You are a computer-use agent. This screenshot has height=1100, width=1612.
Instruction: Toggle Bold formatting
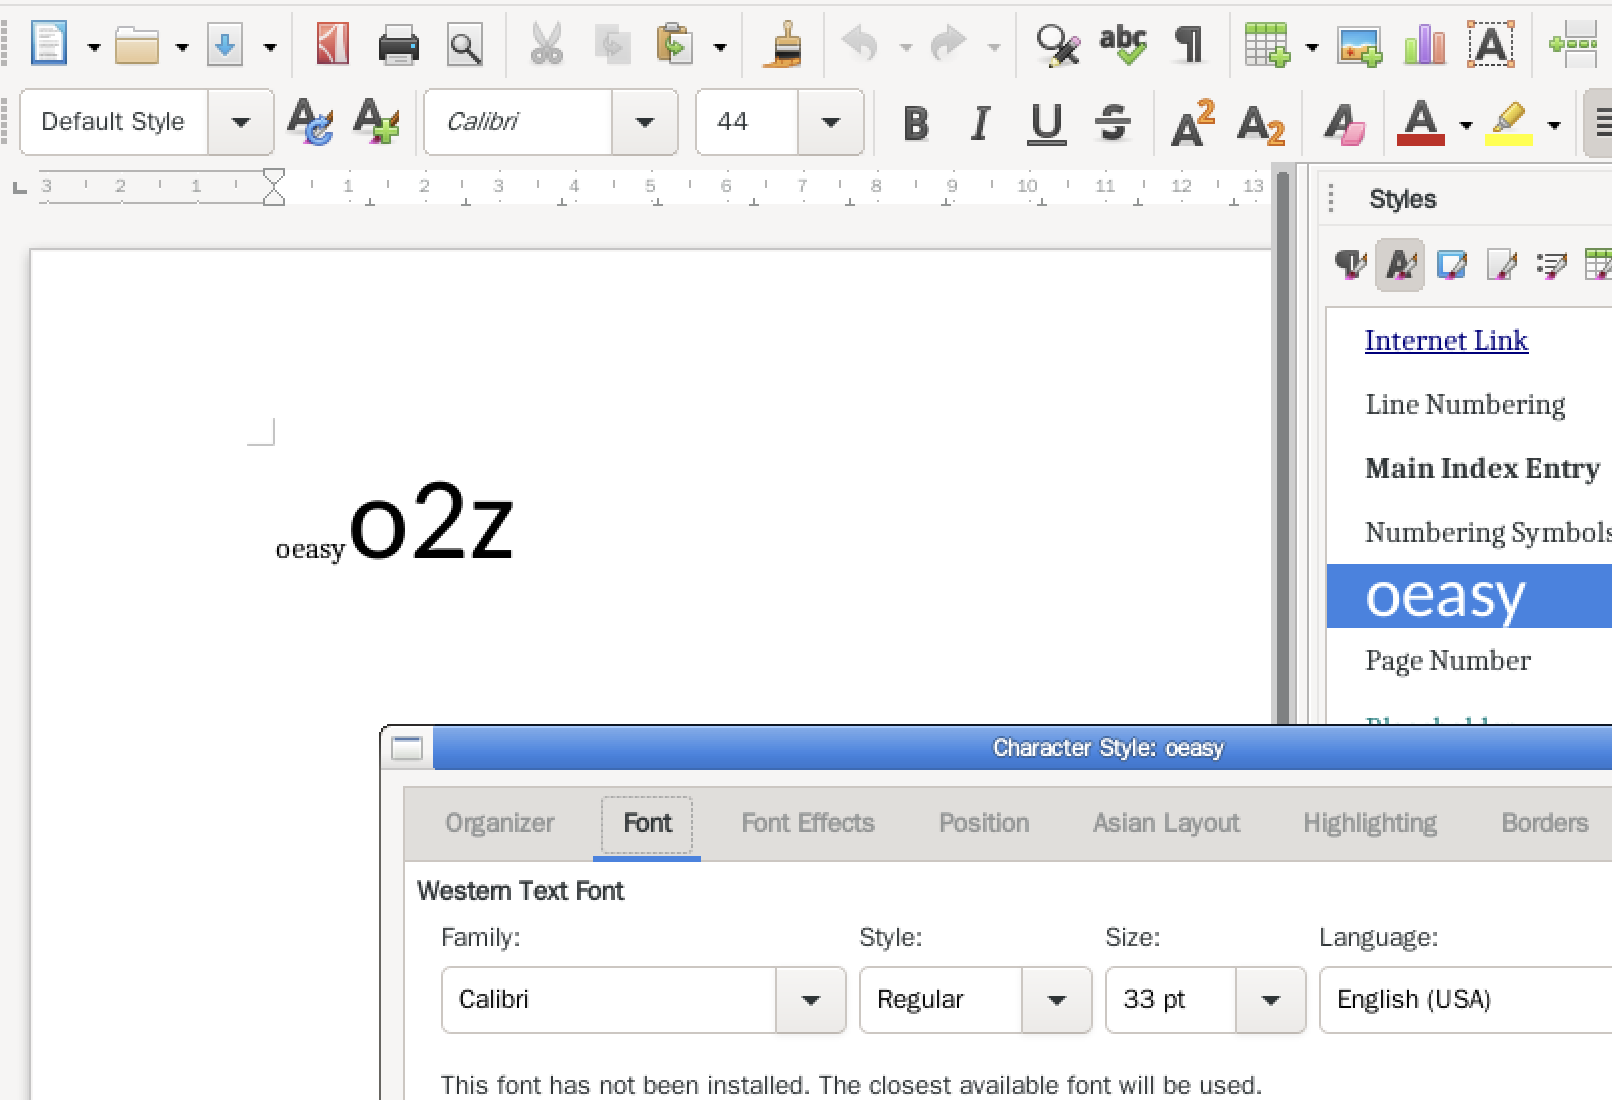tap(916, 123)
